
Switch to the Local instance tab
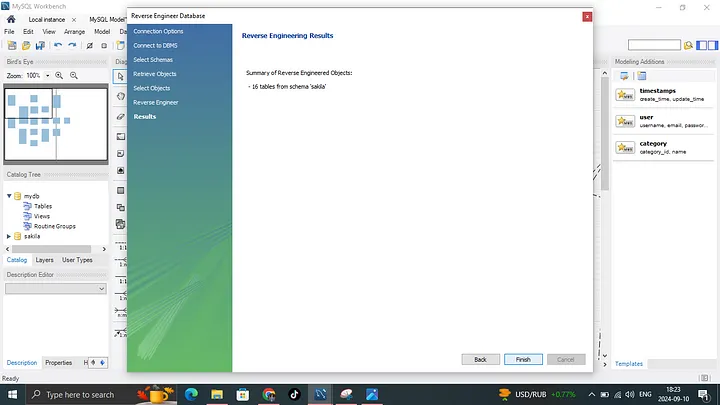pyautogui.click(x=46, y=19)
